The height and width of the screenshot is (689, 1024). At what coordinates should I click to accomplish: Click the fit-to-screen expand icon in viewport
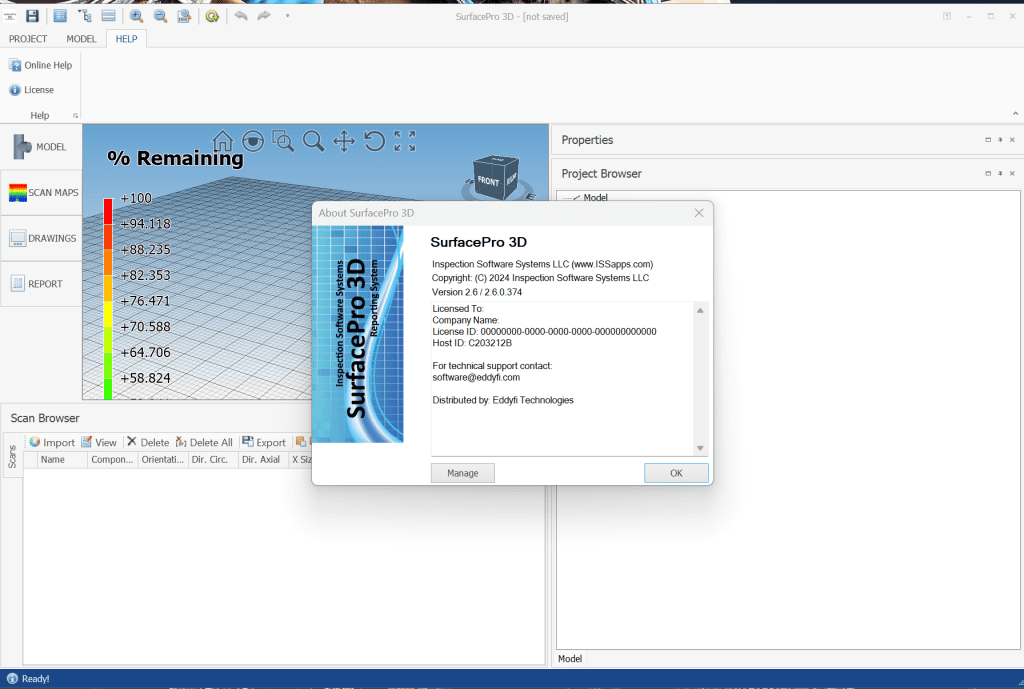click(405, 141)
